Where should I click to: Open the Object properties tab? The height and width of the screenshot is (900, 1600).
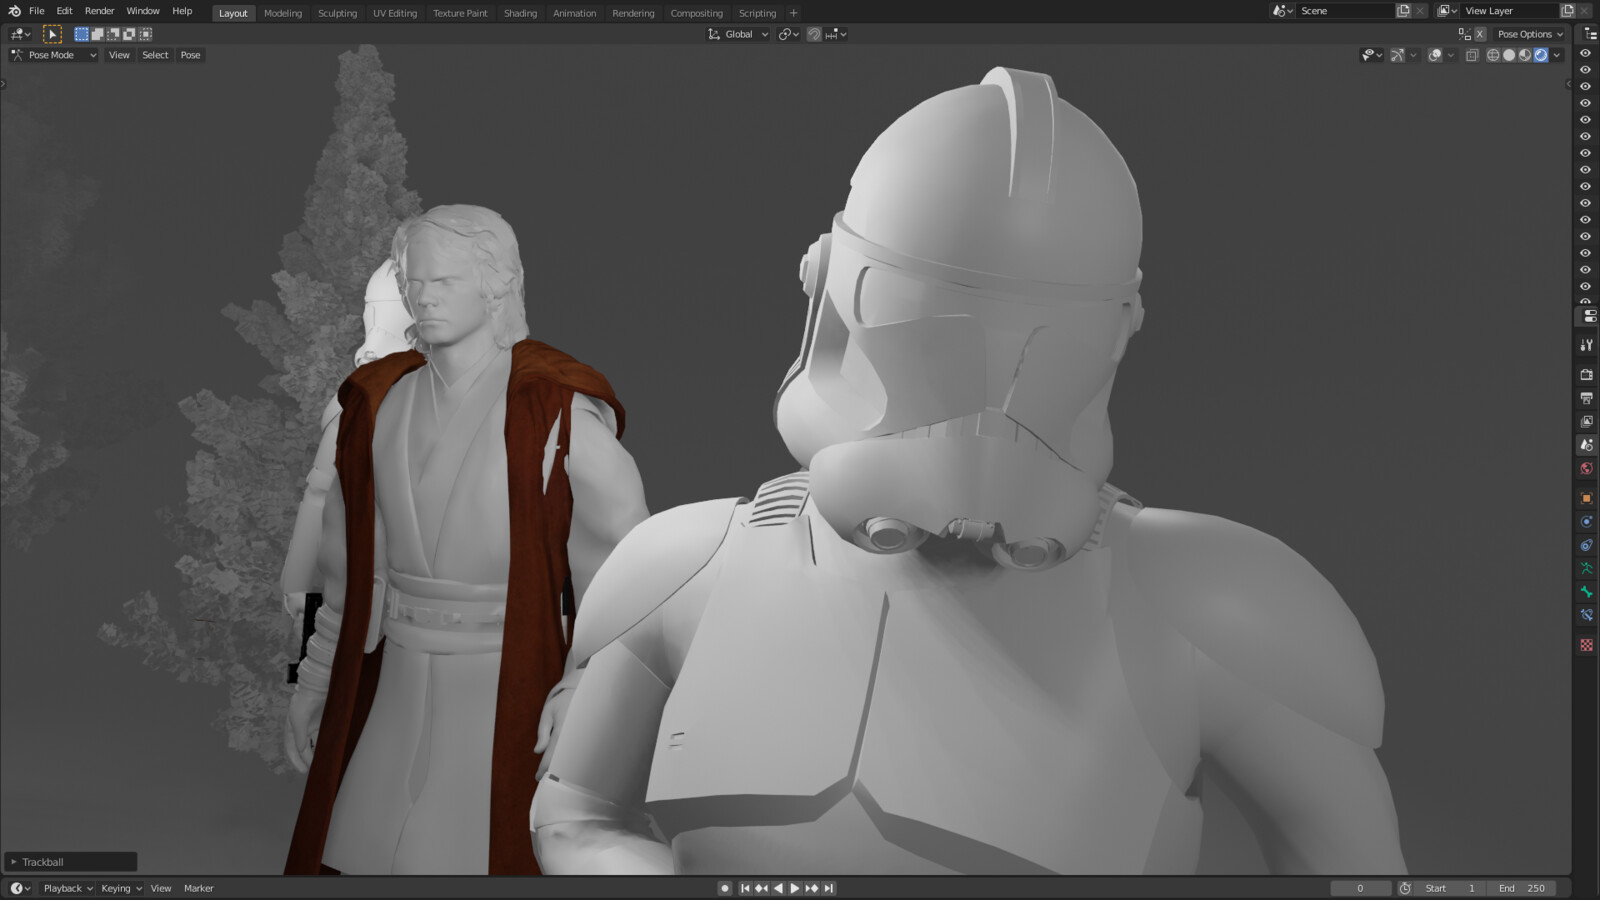(x=1586, y=498)
